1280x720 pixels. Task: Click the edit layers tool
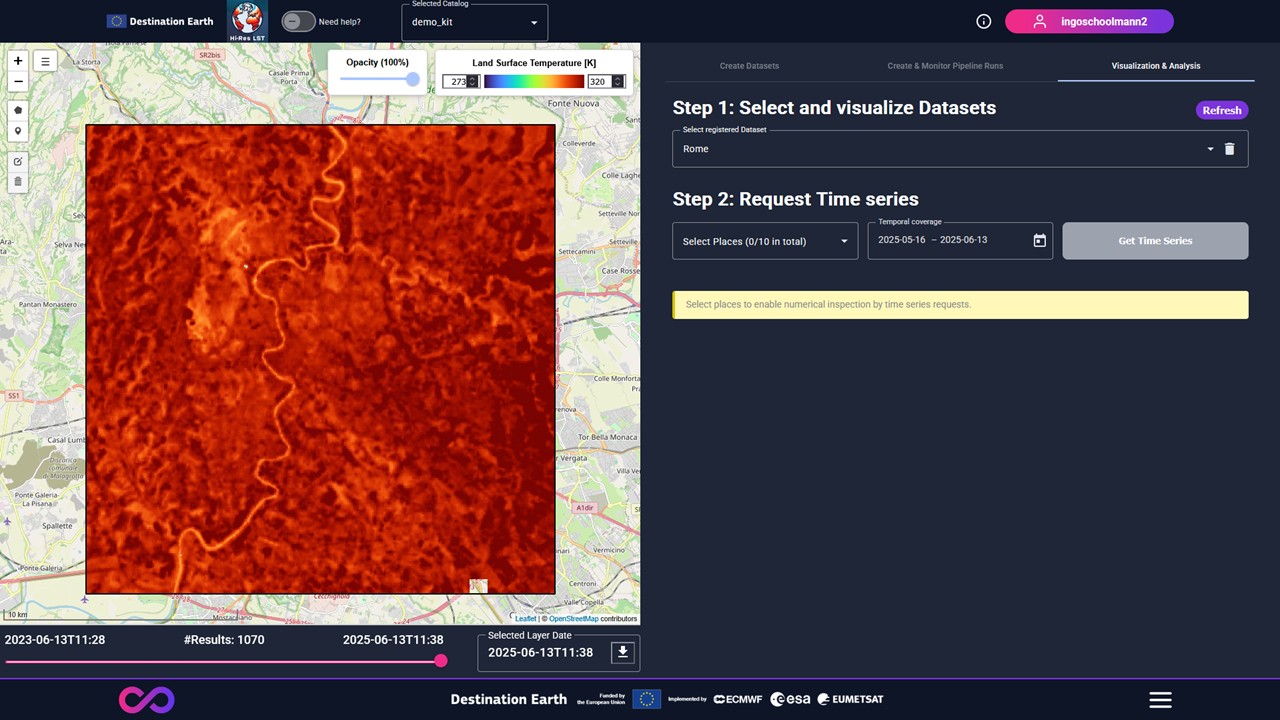[18, 161]
